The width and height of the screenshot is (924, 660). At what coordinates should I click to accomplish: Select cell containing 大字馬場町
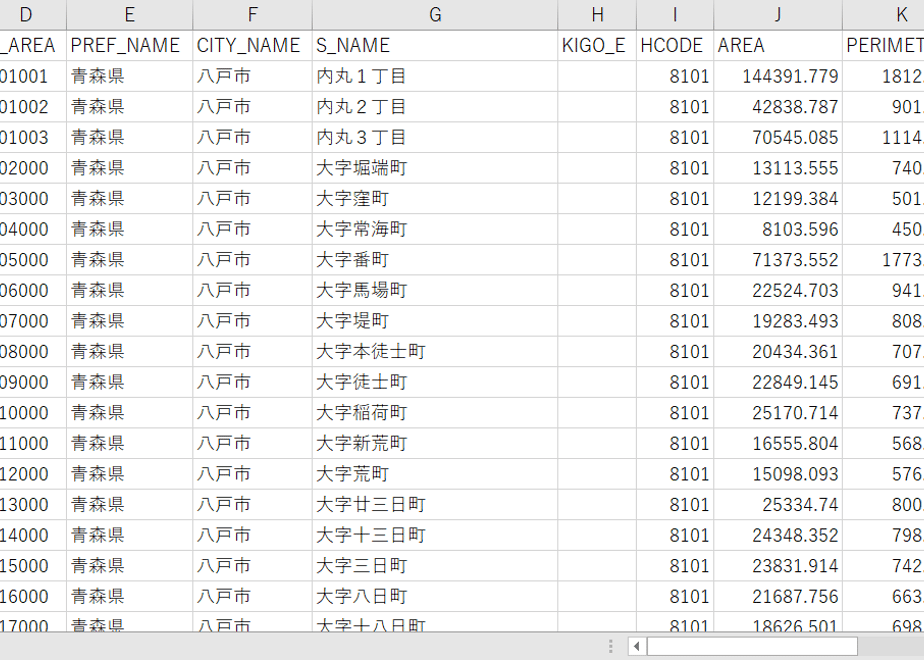(435, 290)
